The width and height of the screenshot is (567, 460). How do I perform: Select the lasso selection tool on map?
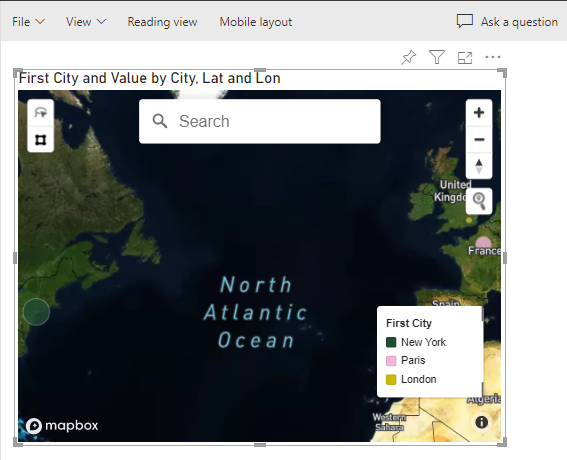click(40, 112)
